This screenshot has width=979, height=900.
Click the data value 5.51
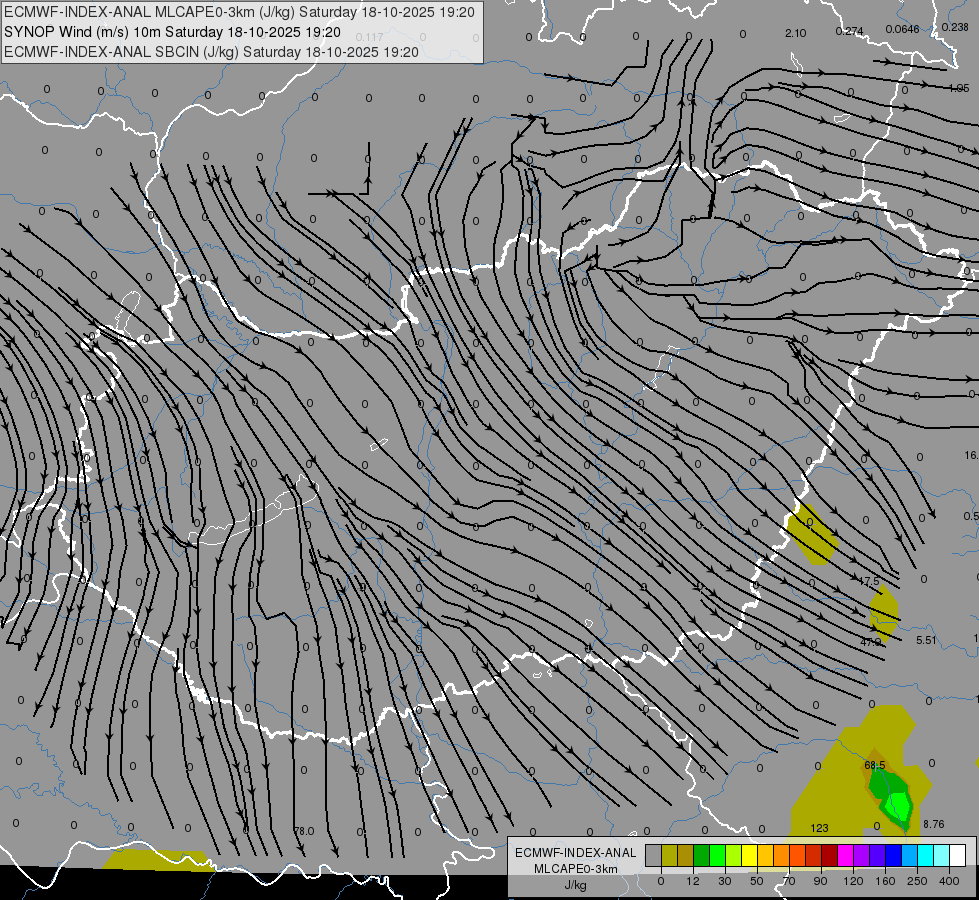[926, 640]
